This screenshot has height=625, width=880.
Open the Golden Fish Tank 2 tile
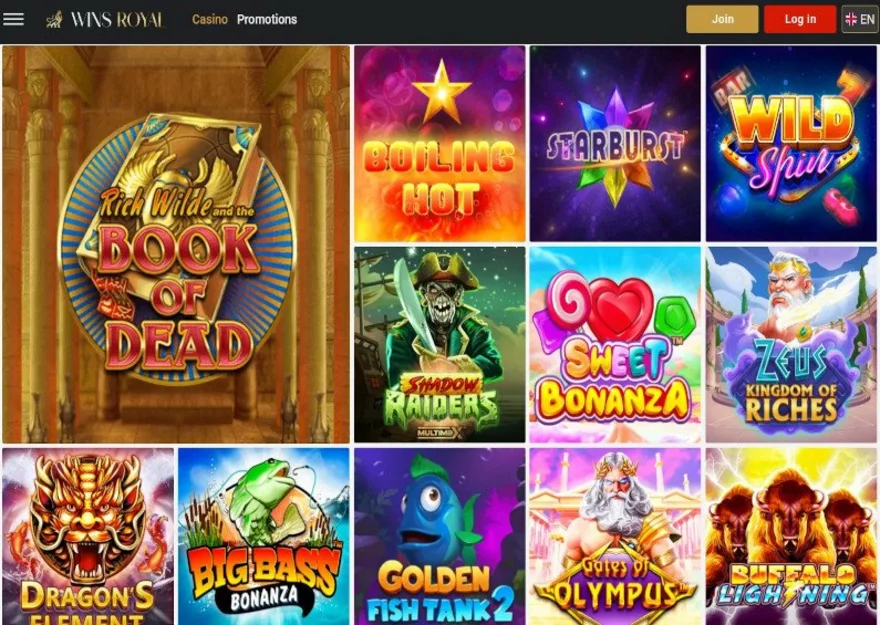tap(440, 536)
